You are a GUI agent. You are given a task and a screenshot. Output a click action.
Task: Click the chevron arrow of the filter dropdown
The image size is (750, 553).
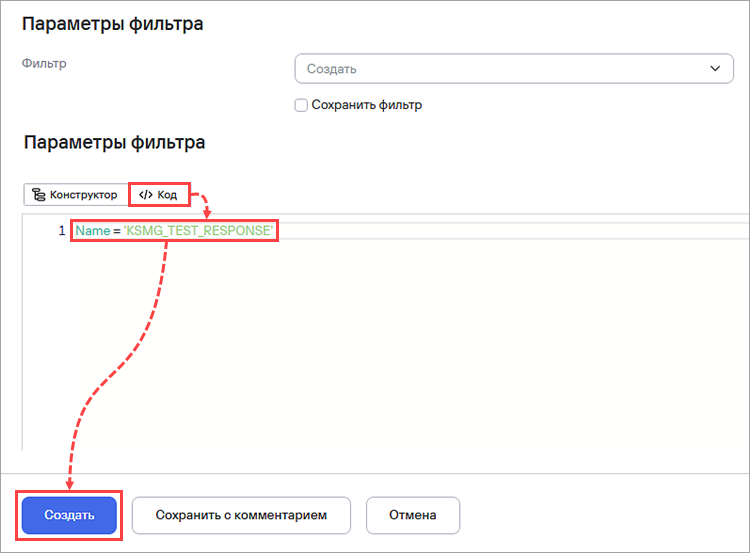click(715, 69)
